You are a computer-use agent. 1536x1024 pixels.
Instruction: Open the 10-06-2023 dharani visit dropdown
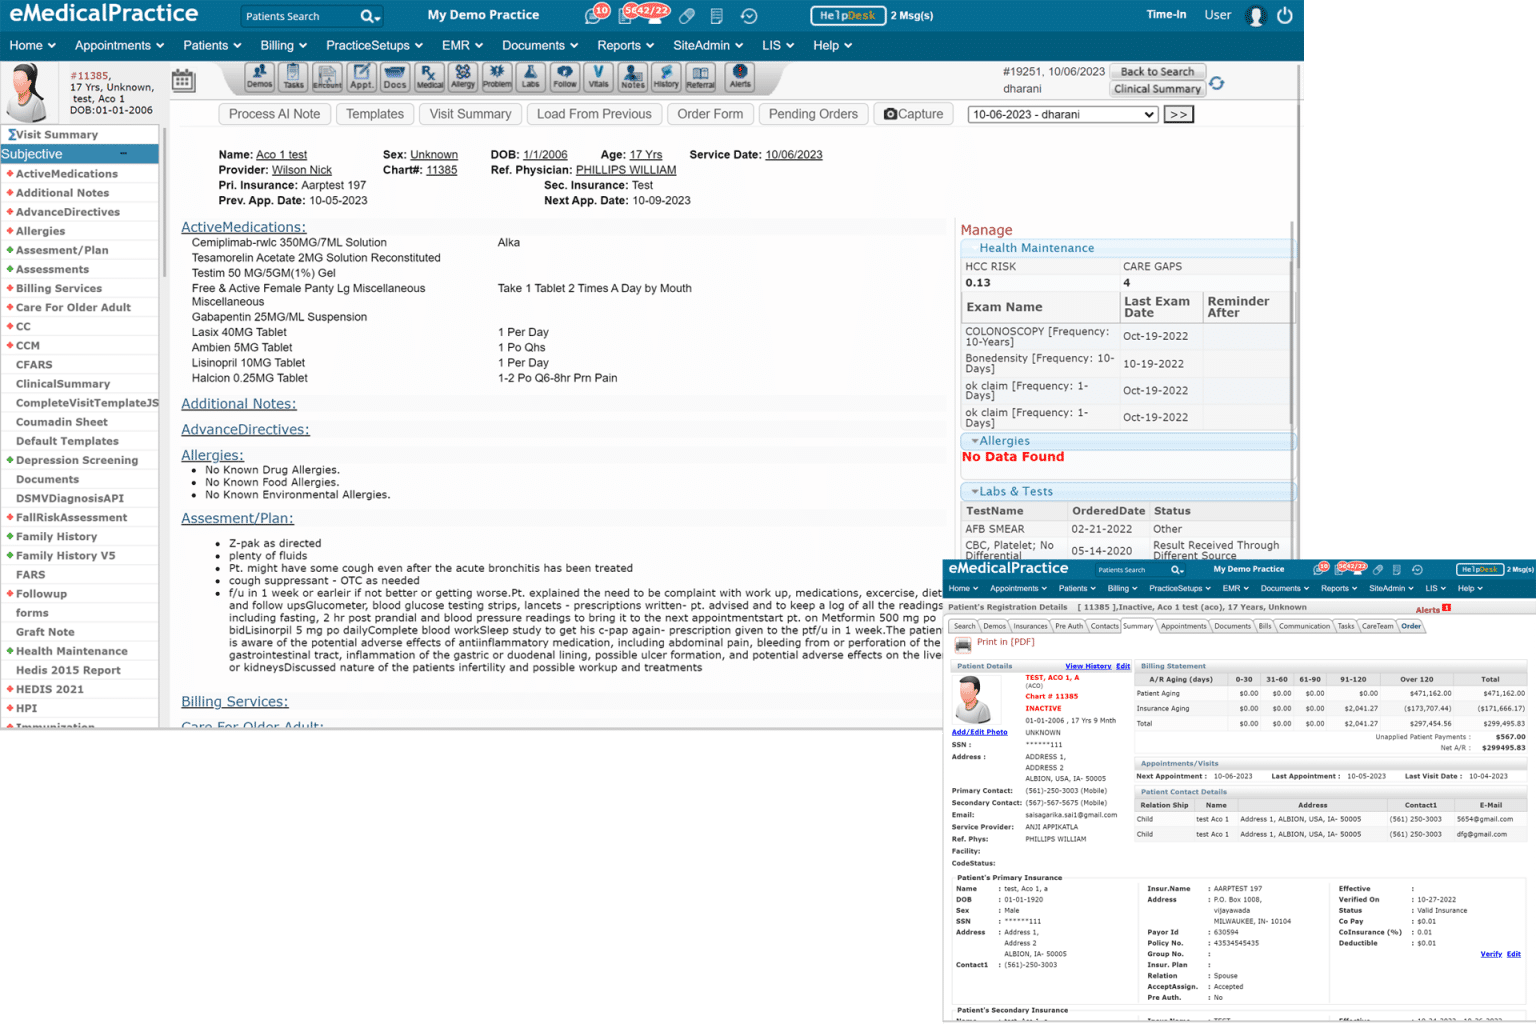coord(1062,115)
